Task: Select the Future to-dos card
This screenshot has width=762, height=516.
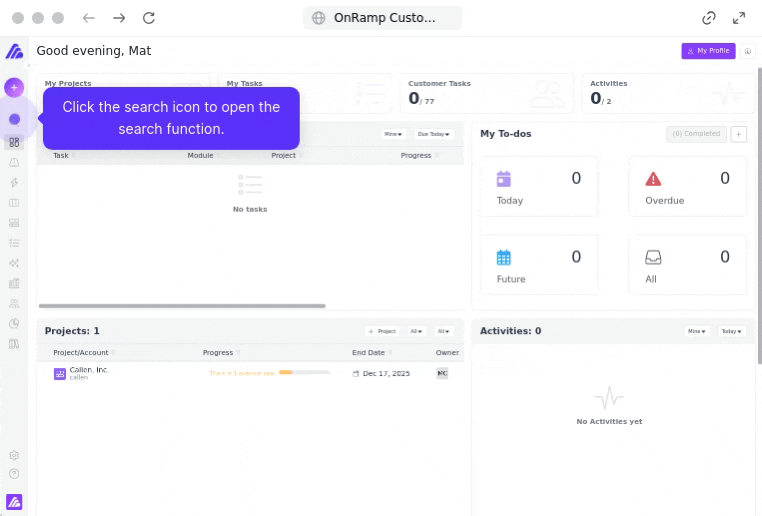Action: tap(539, 266)
